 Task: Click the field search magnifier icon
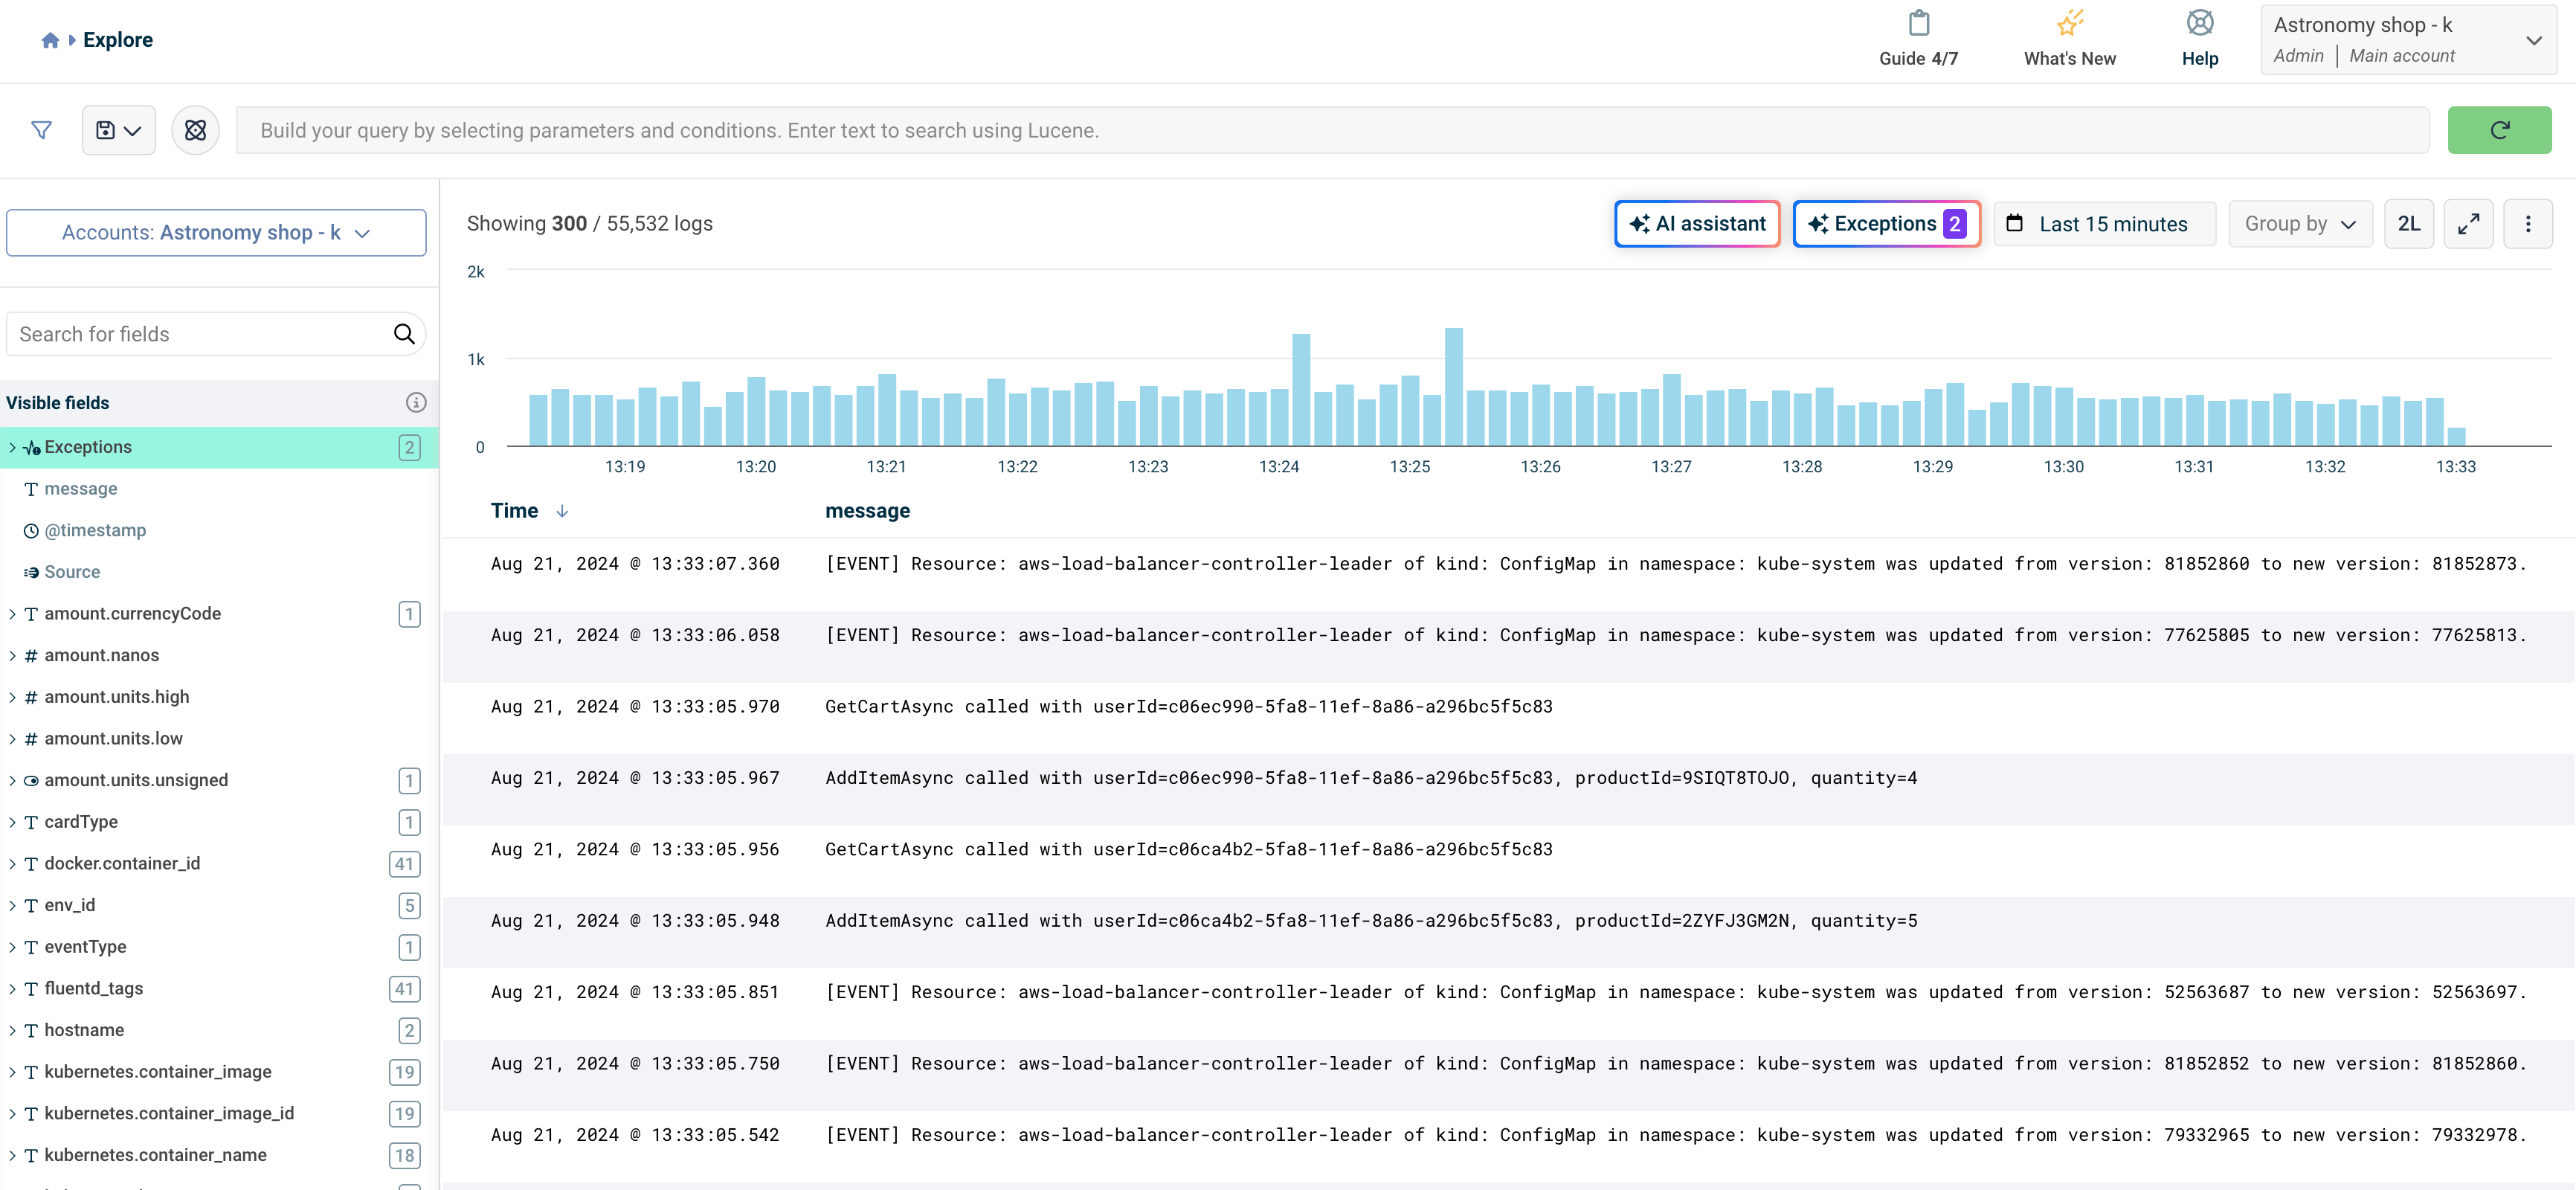coord(404,334)
